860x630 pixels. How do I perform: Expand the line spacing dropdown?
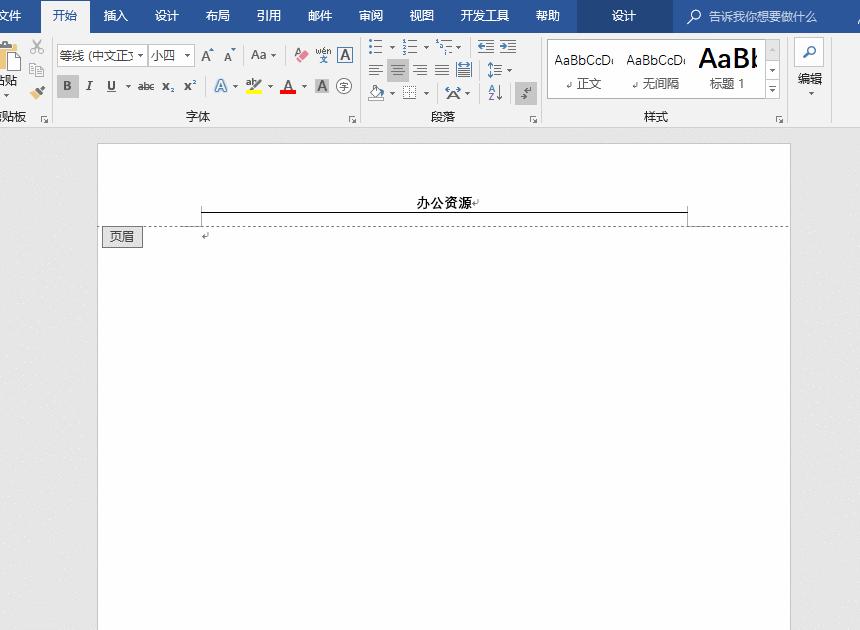point(509,70)
